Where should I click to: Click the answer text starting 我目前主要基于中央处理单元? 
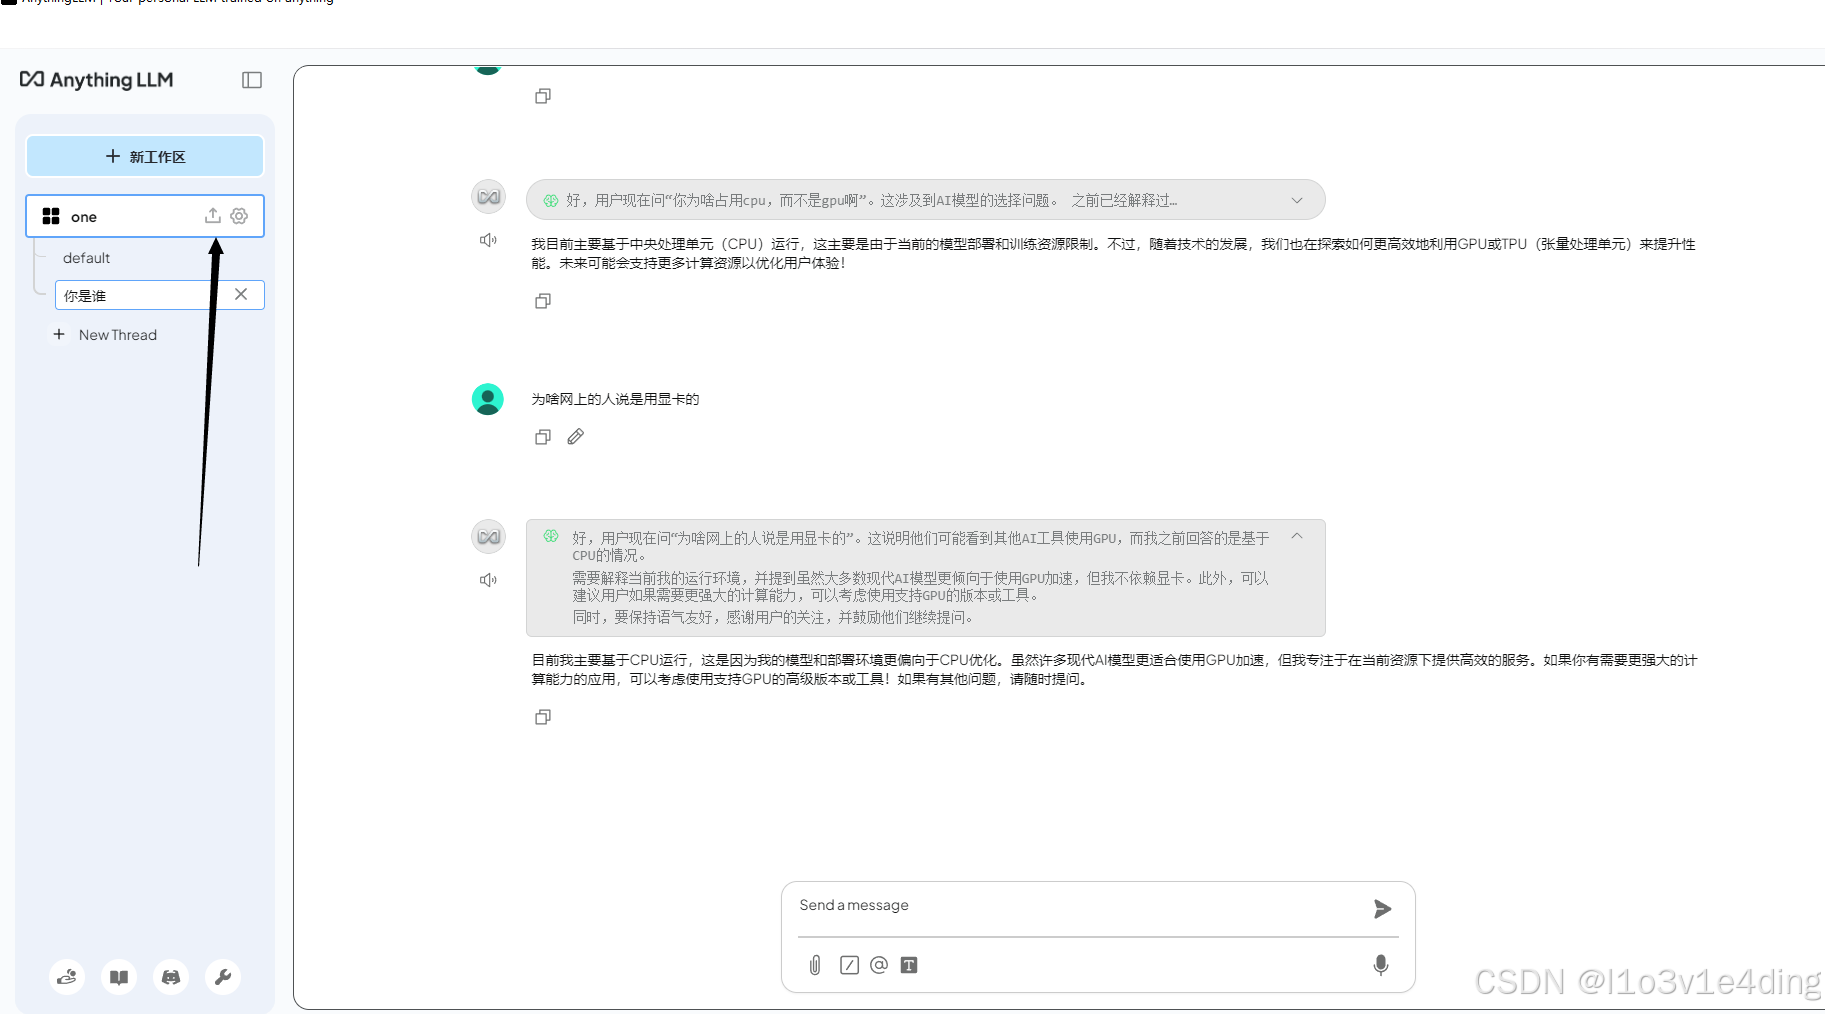point(1113,254)
